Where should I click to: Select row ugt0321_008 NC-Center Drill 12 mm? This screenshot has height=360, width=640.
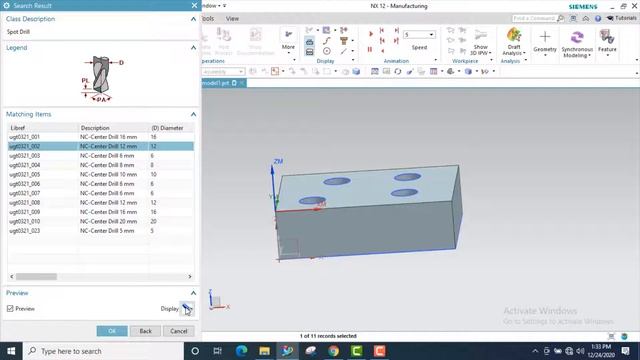pyautogui.click(x=101, y=203)
